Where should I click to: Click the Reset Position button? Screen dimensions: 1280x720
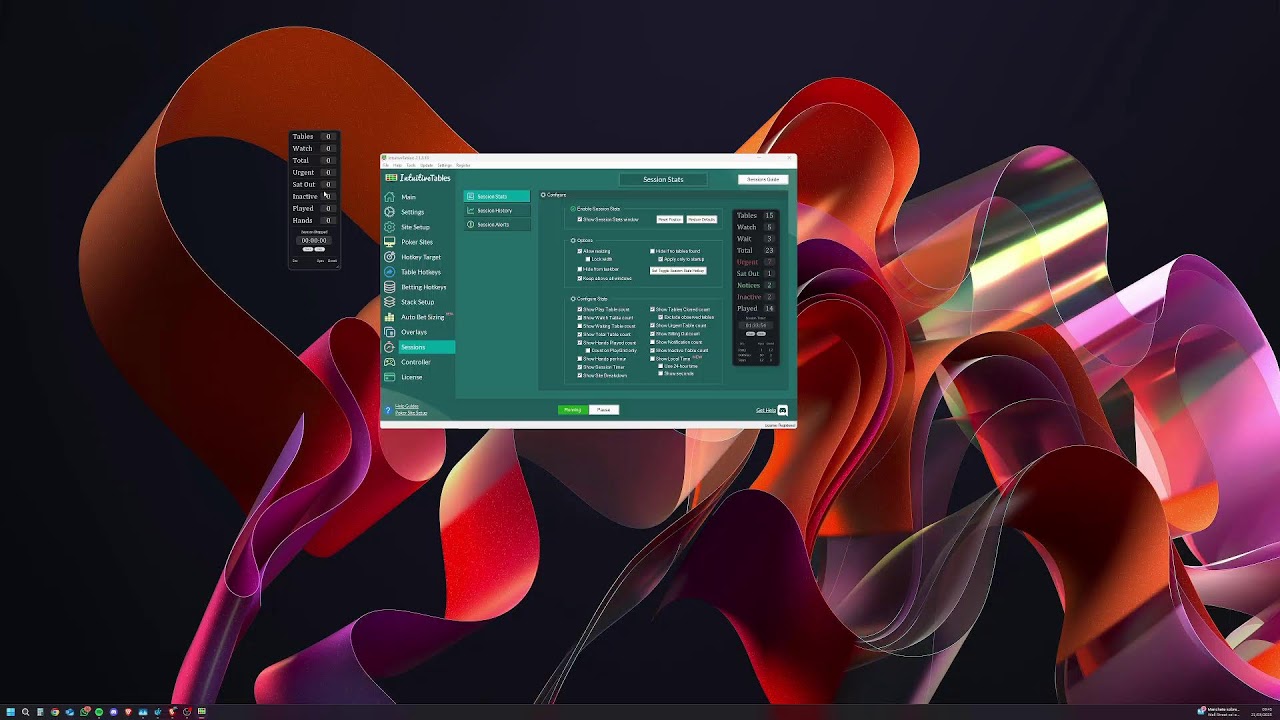pos(669,219)
